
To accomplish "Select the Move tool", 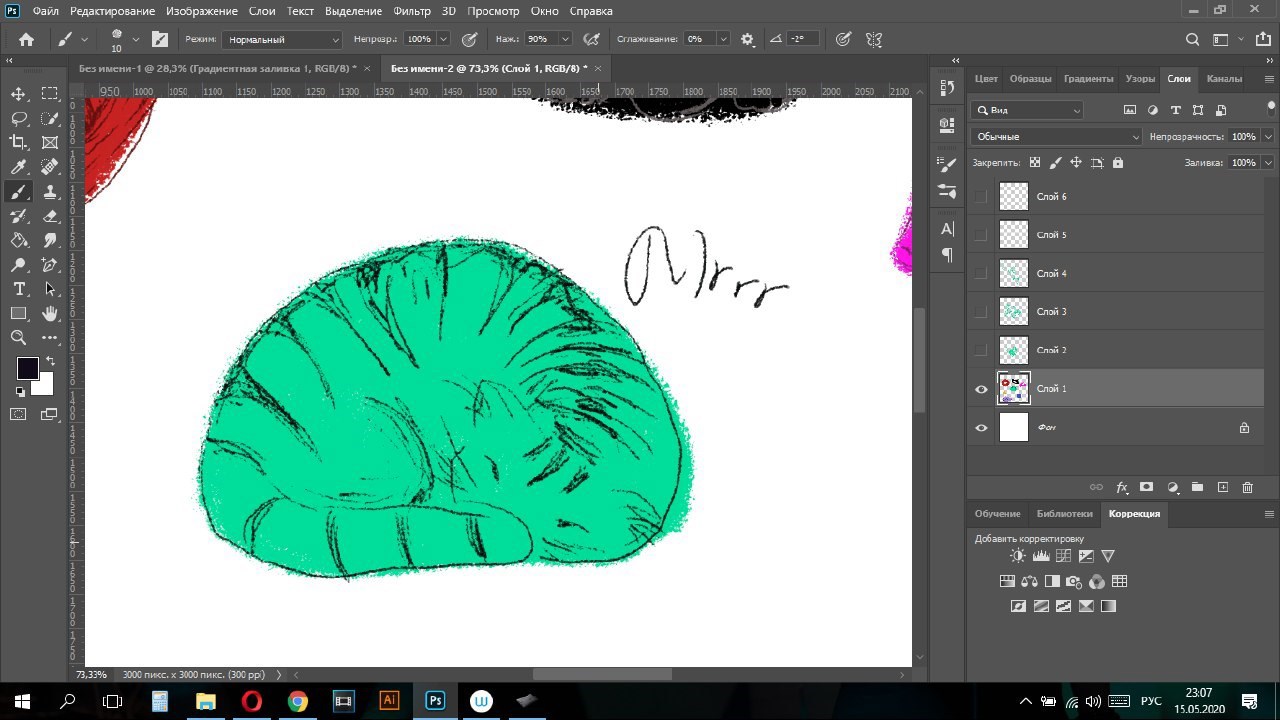I will pos(19,94).
